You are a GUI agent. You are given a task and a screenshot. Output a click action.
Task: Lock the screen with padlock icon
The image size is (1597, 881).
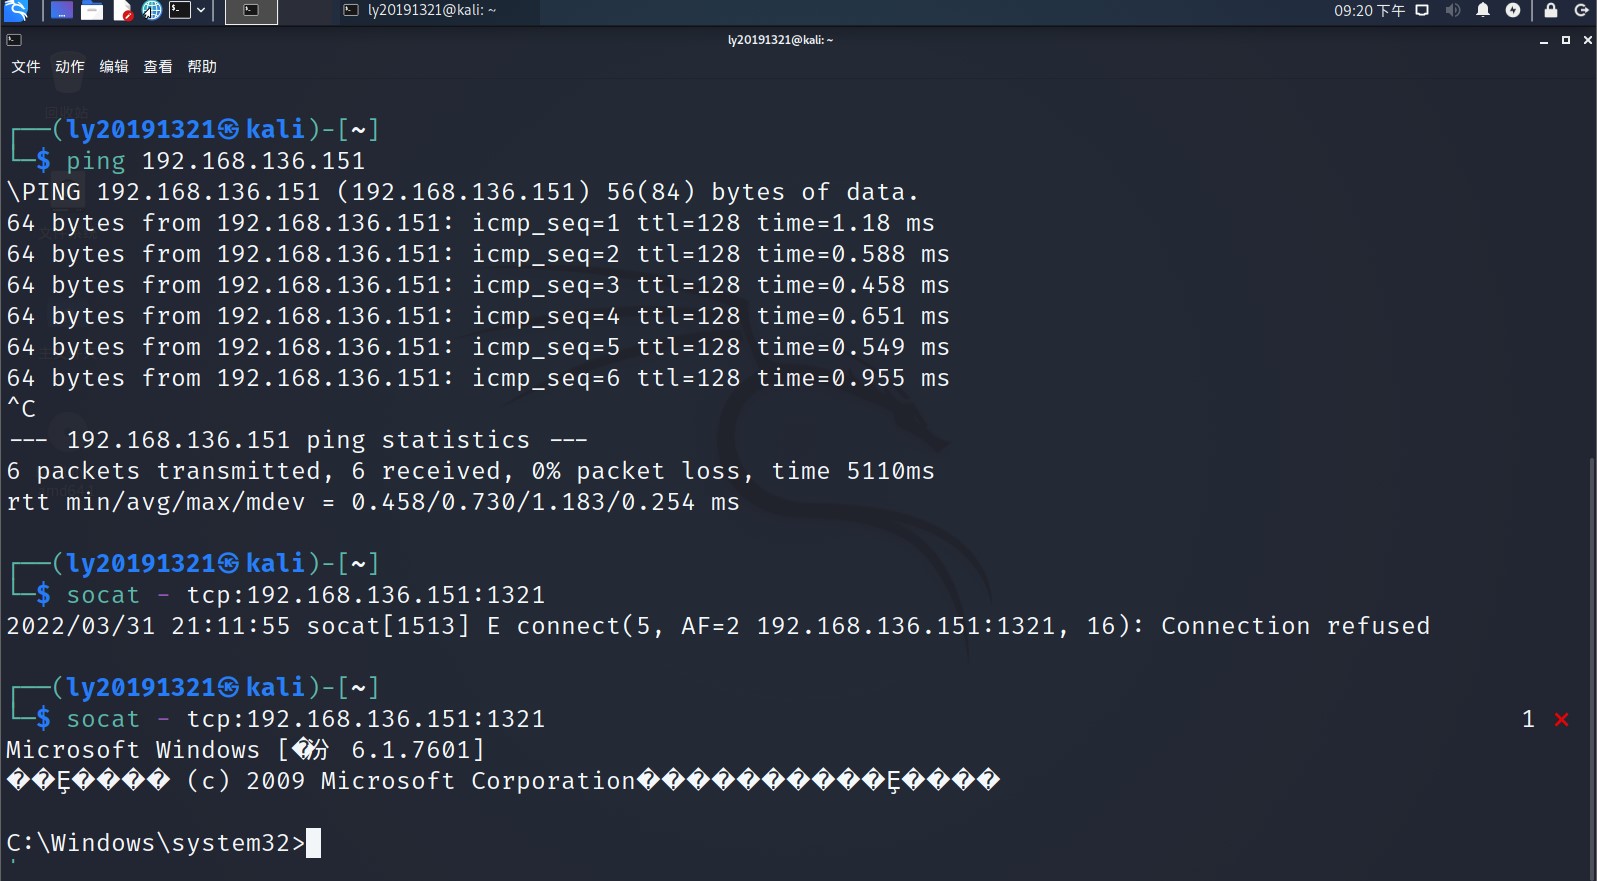click(1551, 11)
